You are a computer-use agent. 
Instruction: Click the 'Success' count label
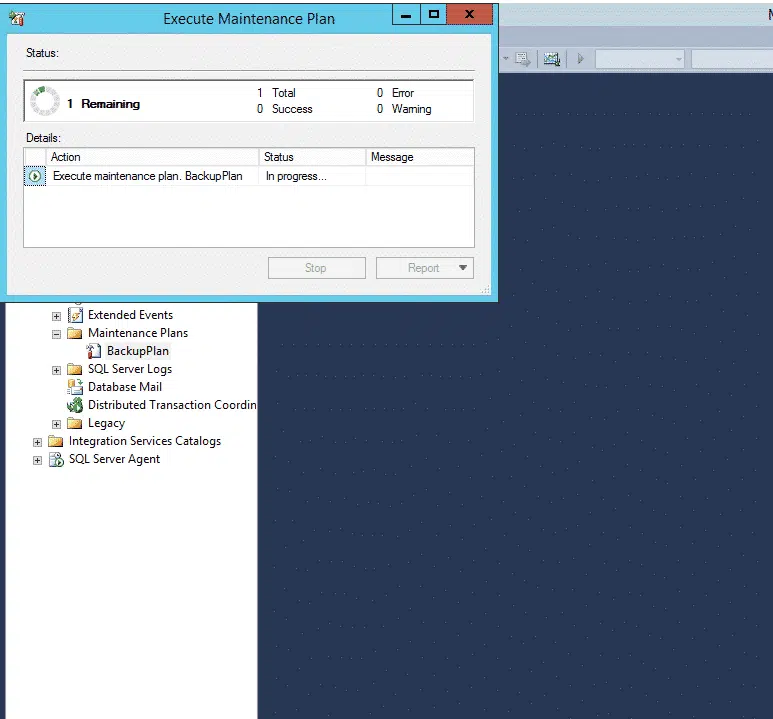pos(292,109)
